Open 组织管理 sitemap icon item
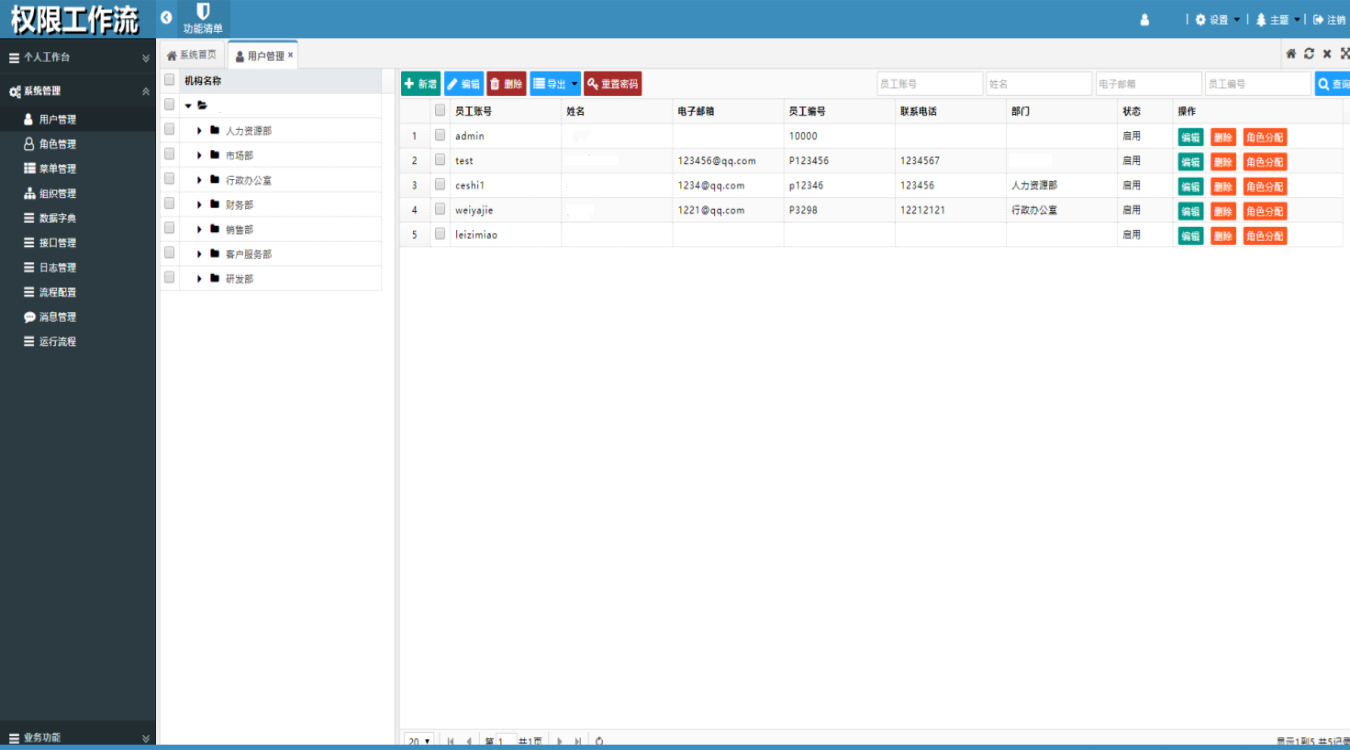The width and height of the screenshot is (1350, 750). click(78, 193)
